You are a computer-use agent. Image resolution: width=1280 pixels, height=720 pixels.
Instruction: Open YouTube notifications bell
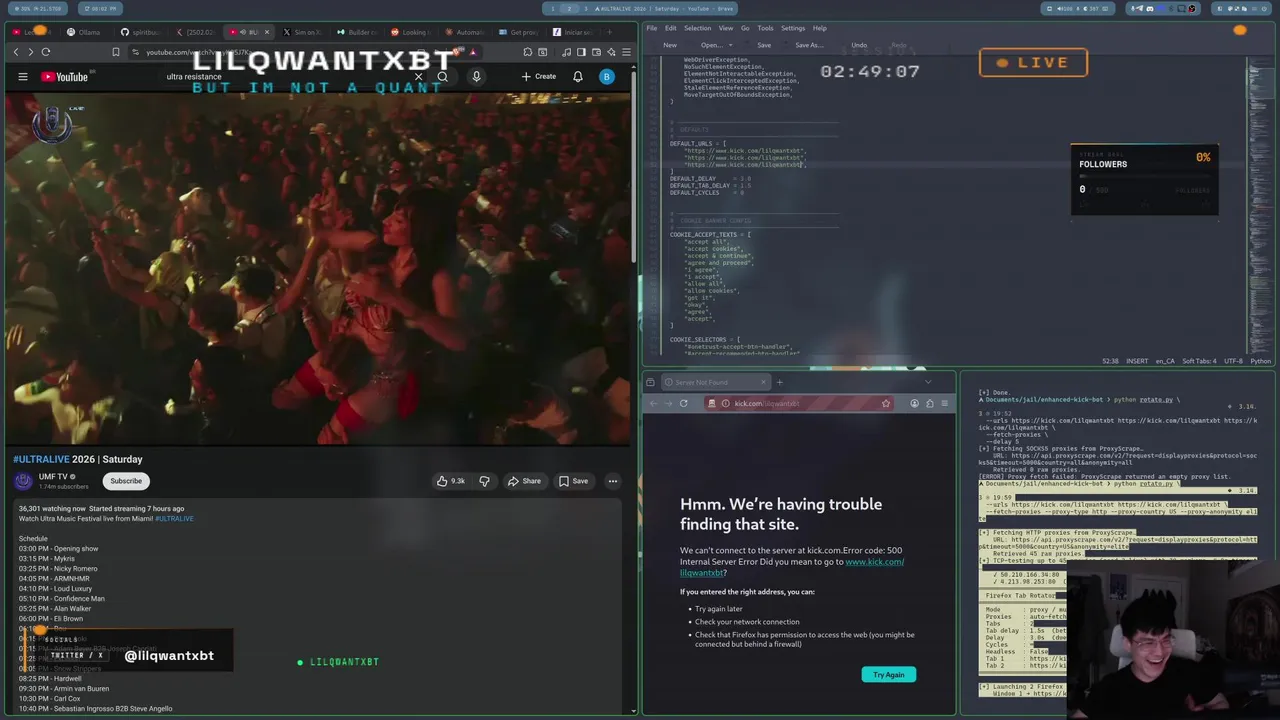(x=578, y=77)
